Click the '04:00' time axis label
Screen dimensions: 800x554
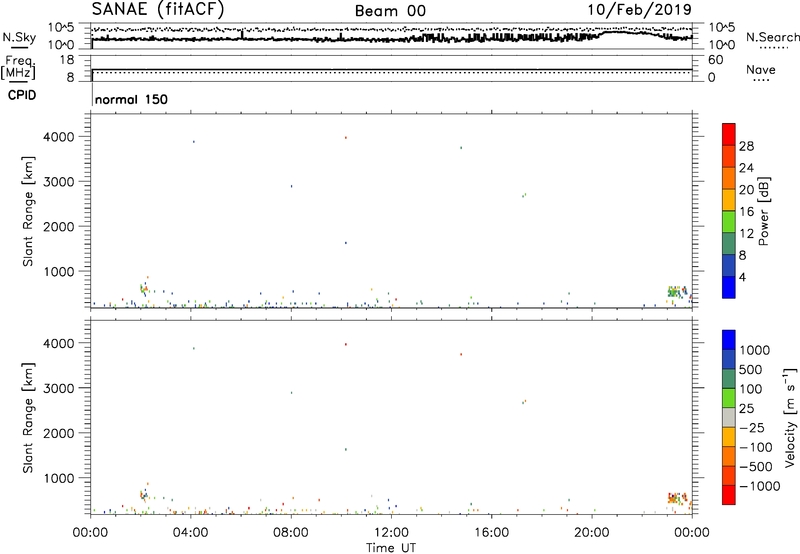click(x=190, y=533)
